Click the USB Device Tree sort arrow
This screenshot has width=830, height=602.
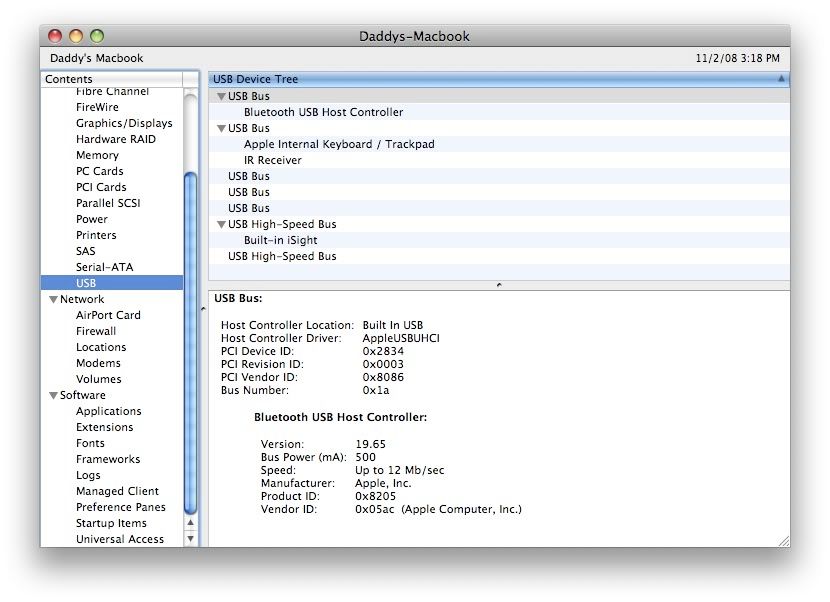point(781,79)
